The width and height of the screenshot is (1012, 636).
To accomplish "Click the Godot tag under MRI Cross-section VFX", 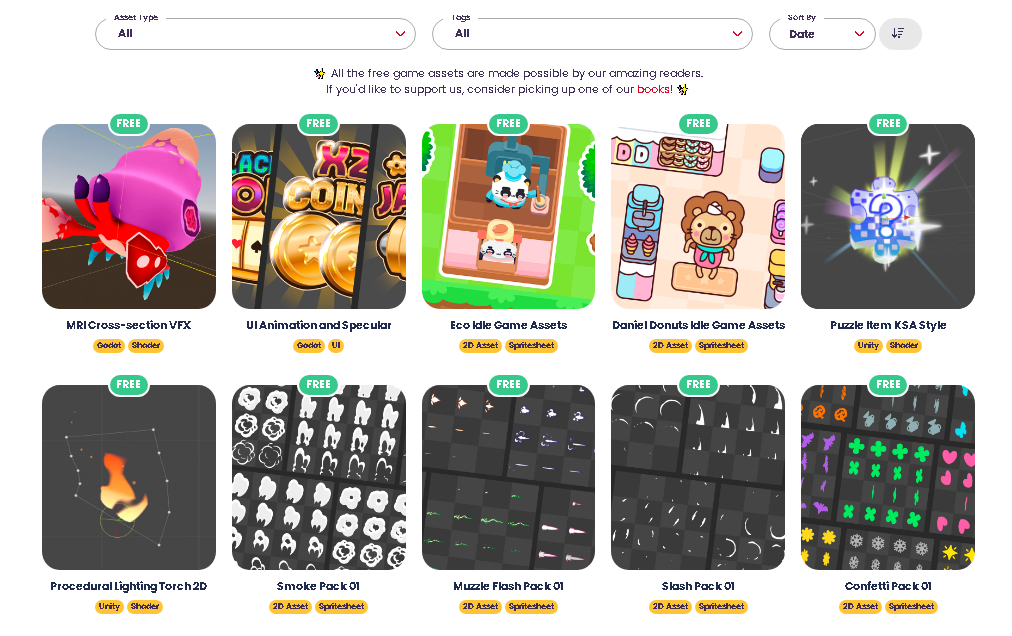I will pyautogui.click(x=109, y=345).
